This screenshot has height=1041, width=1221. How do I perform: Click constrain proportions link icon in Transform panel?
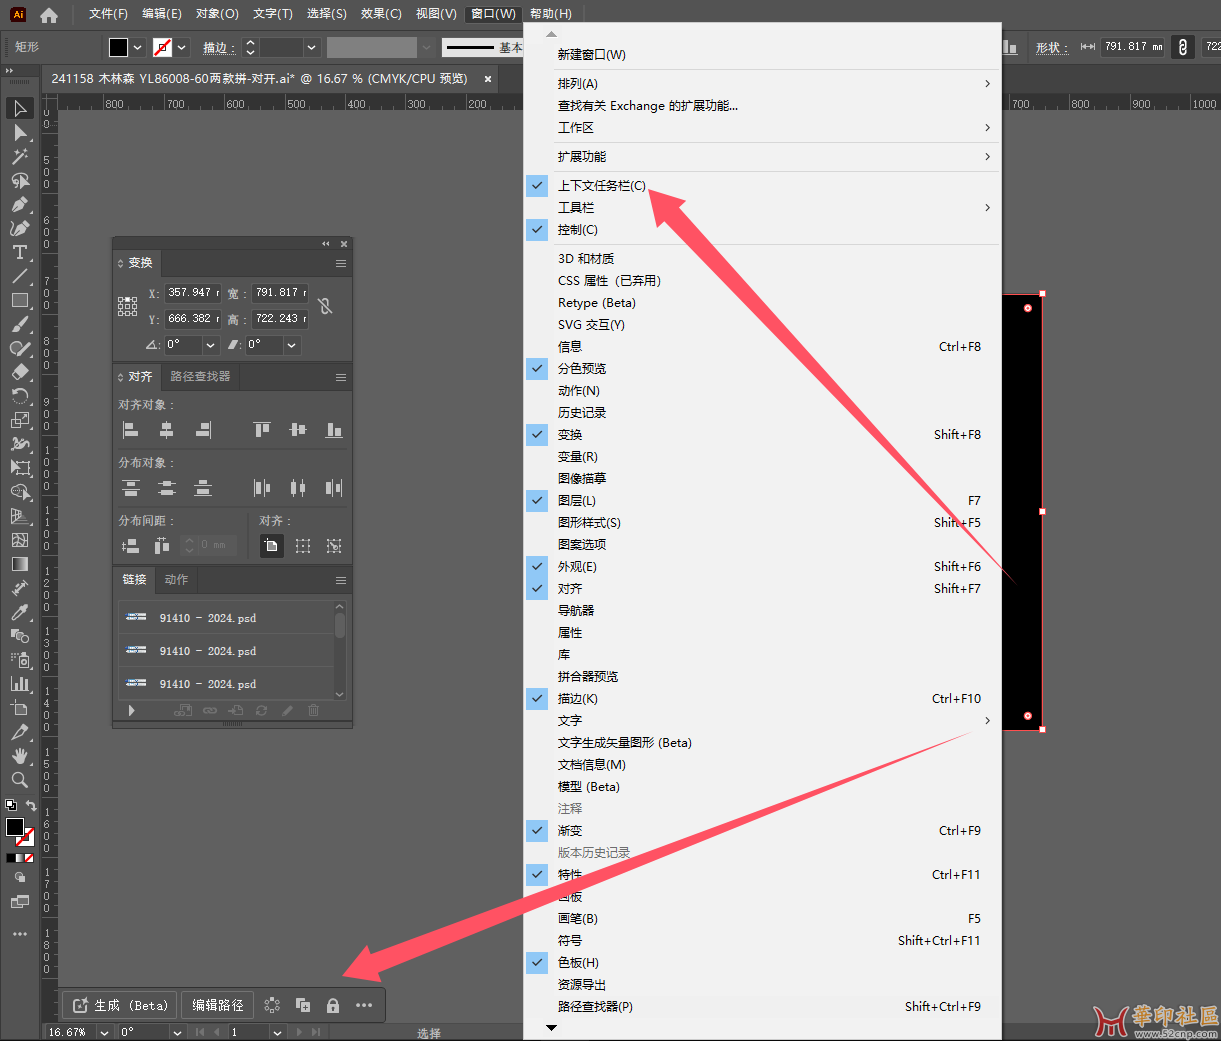[x=325, y=306]
